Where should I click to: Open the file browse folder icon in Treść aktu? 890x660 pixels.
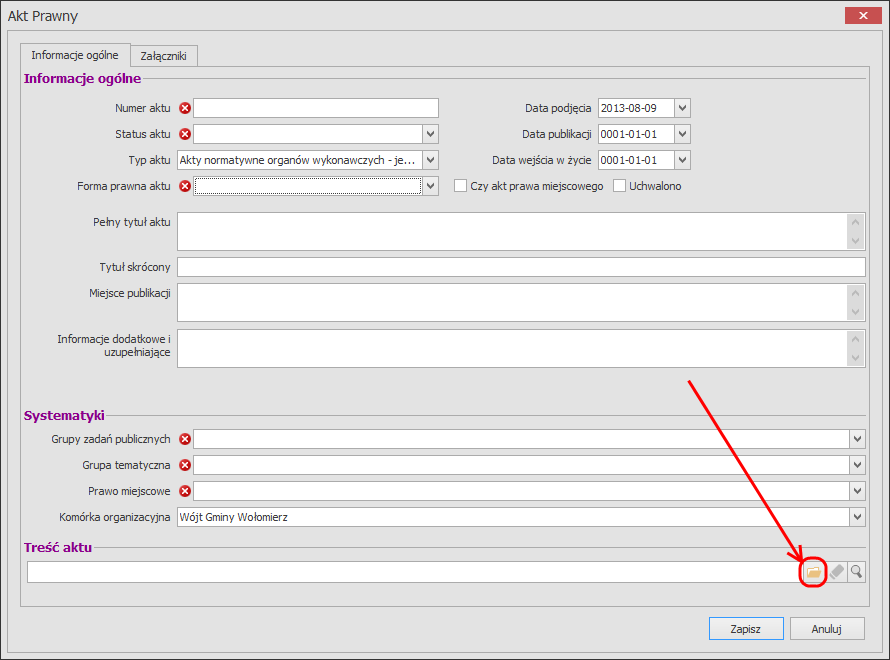813,572
